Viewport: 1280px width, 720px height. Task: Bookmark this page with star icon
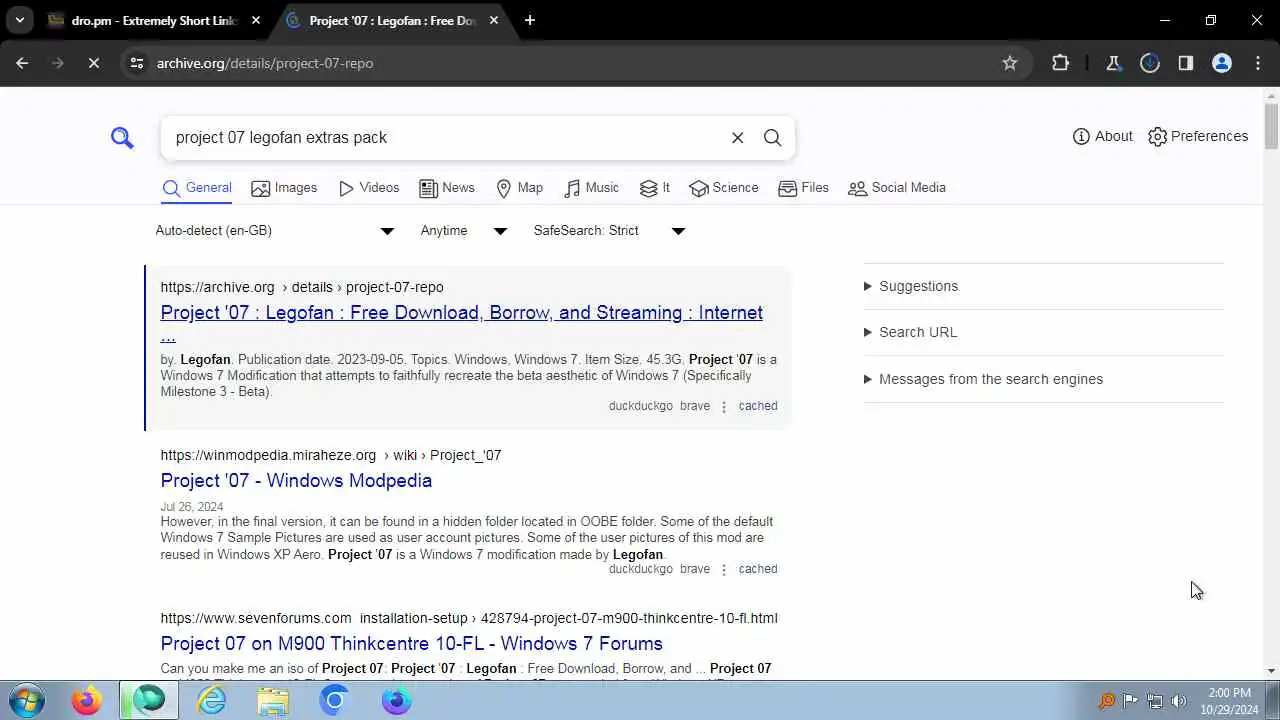(x=1009, y=63)
